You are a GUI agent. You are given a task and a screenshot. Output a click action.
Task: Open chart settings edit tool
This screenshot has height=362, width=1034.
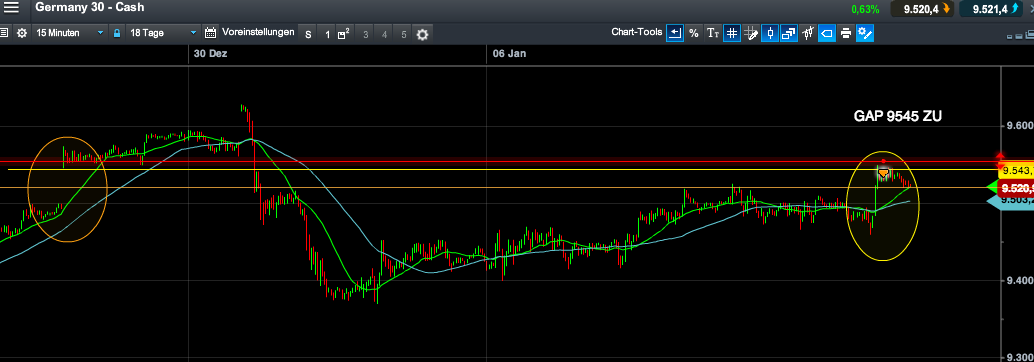click(x=865, y=33)
